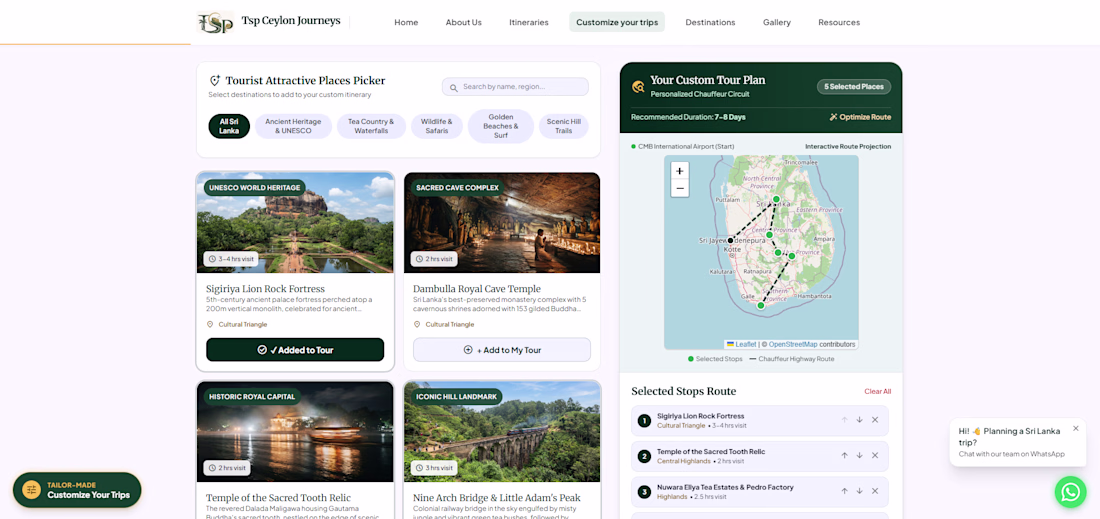Screen dimensions: 1100x519
Task: Toggle Sigiriya Added to Tour button
Action: point(295,349)
